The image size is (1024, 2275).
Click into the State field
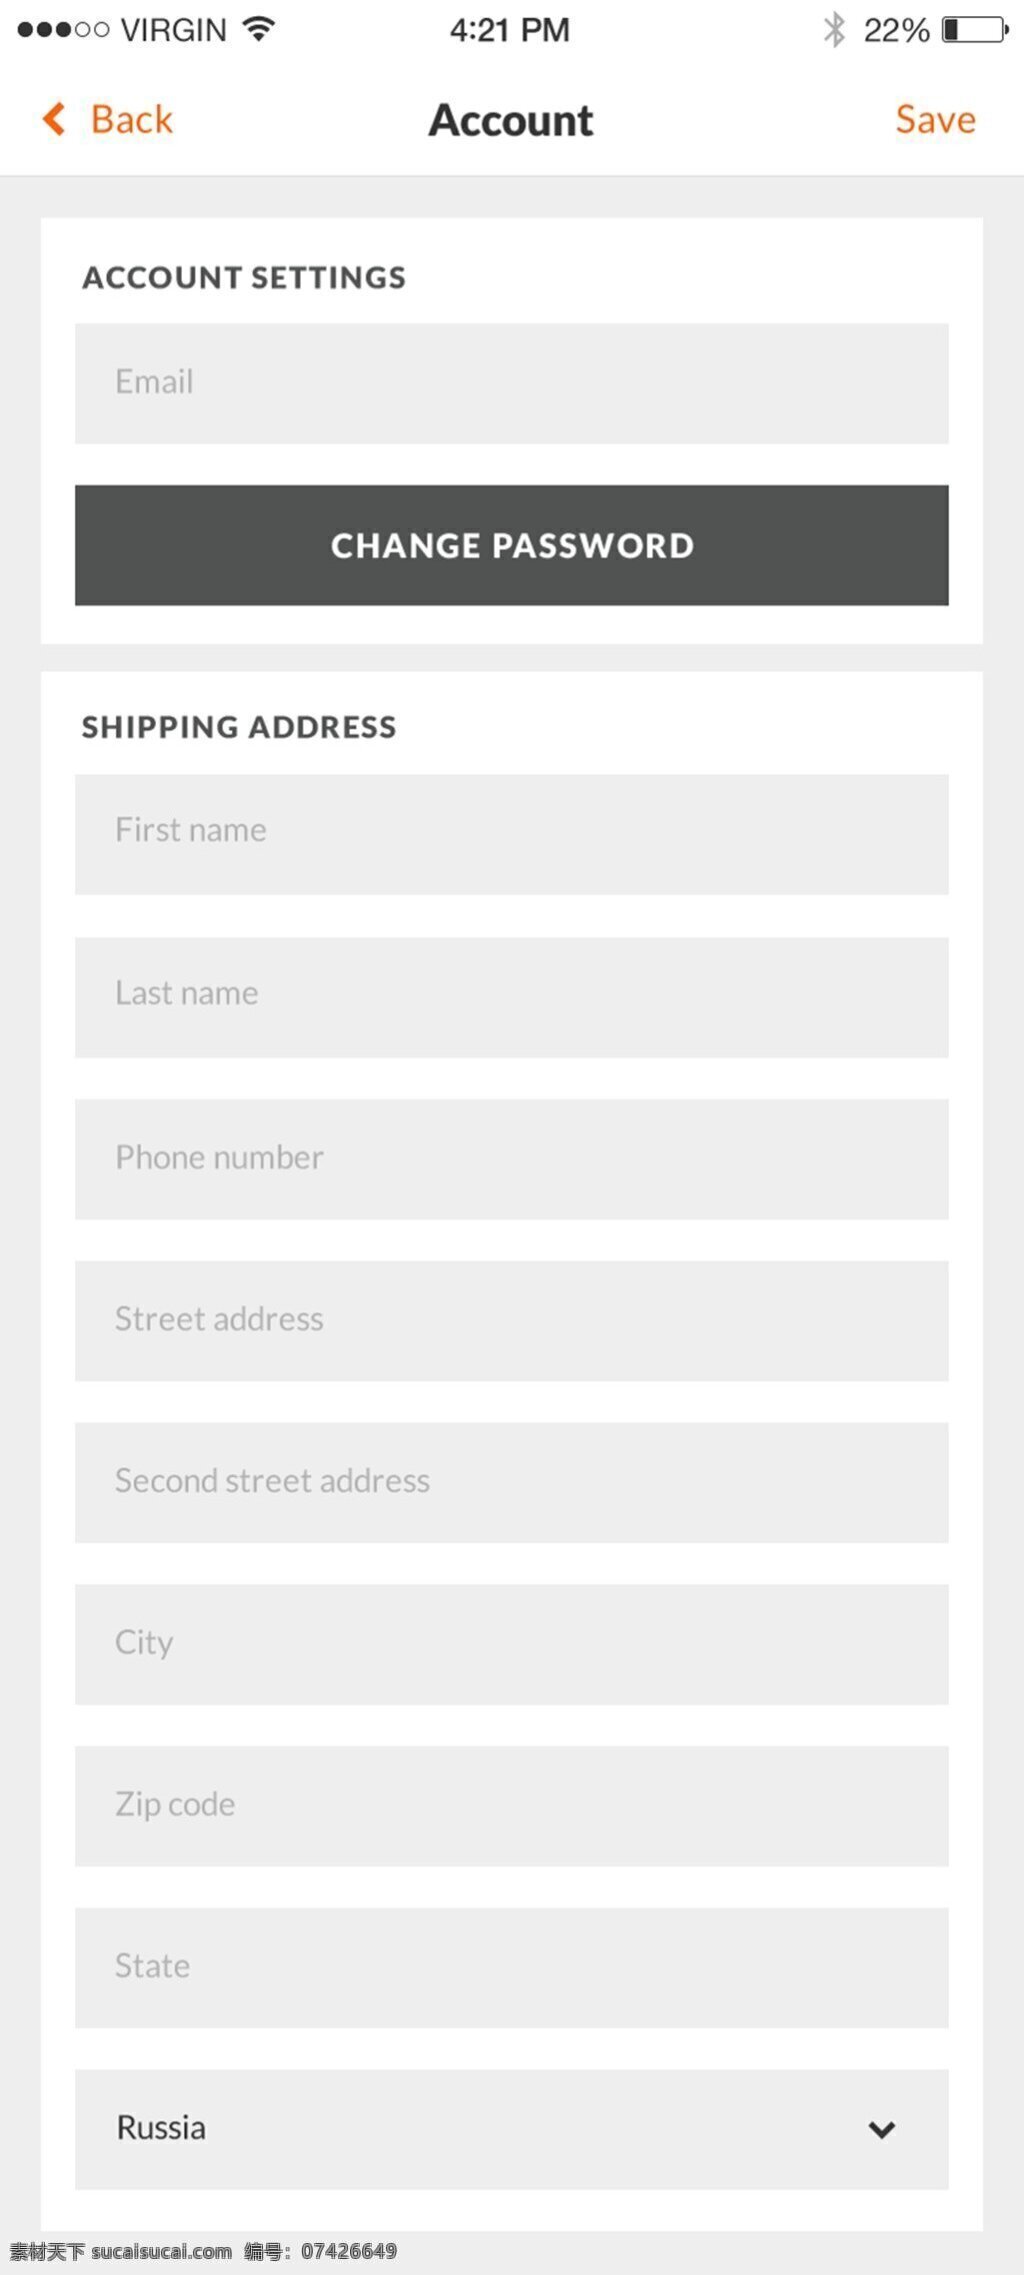(512, 1968)
